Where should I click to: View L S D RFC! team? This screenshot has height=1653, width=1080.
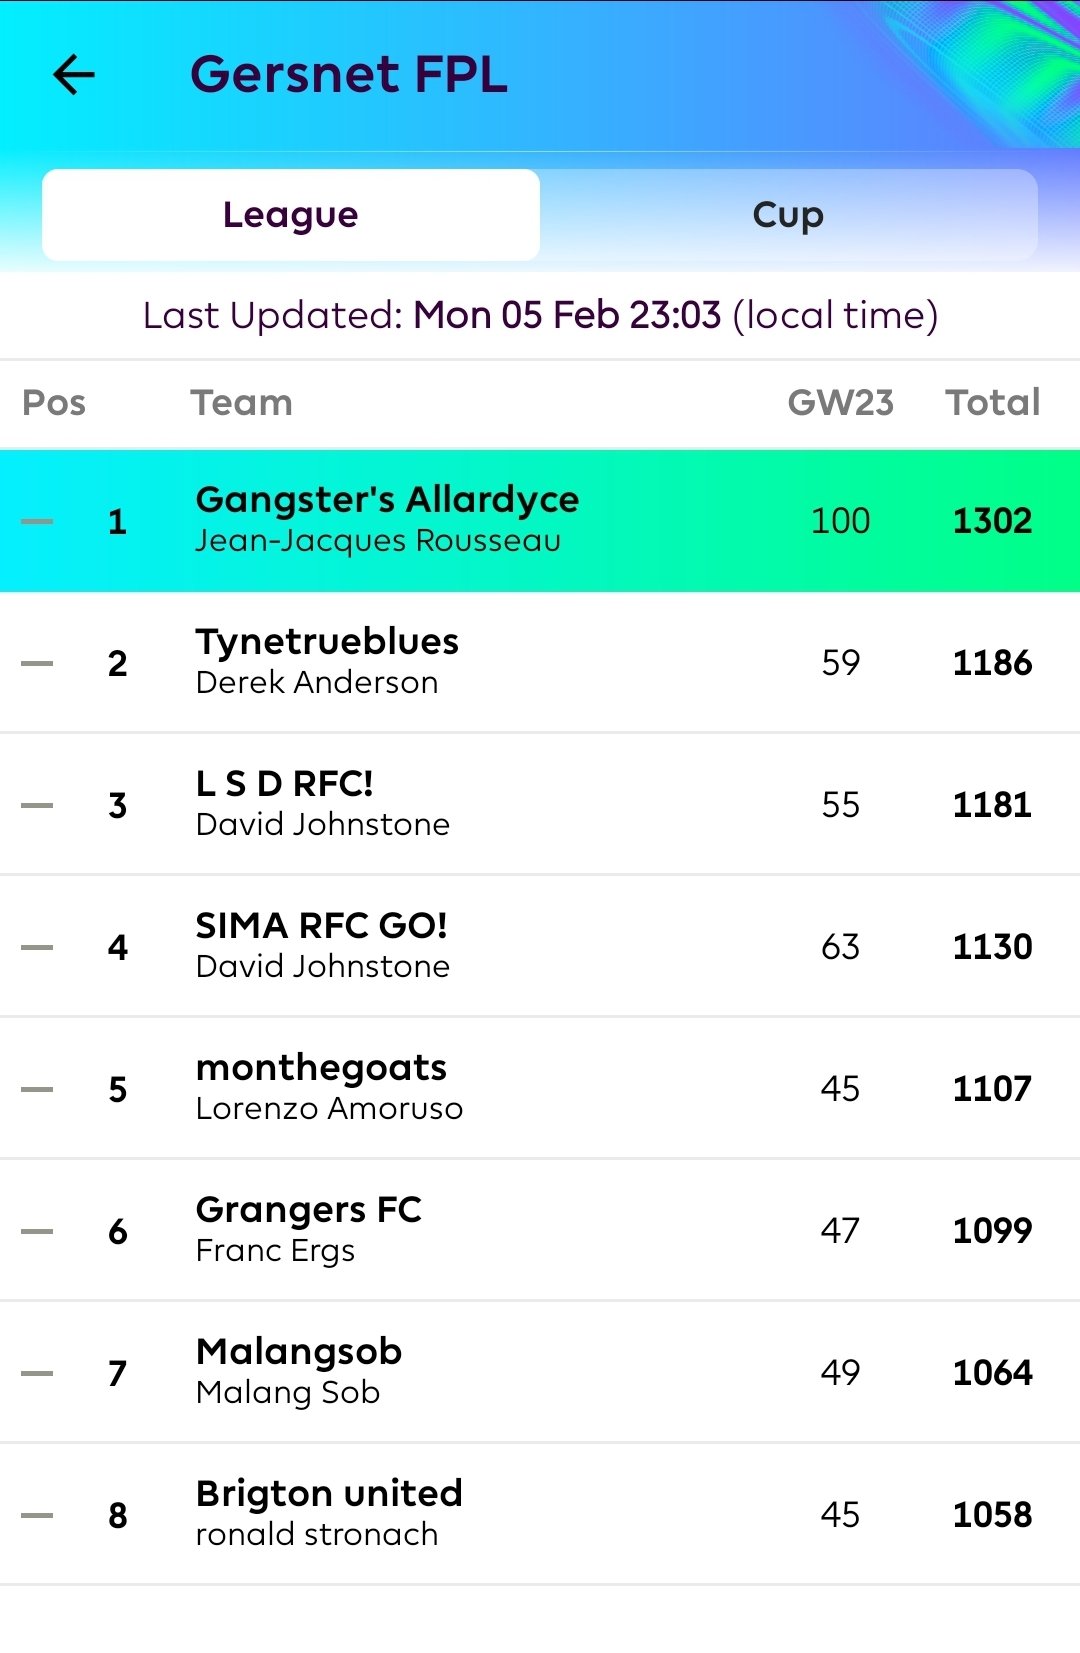tap(540, 805)
